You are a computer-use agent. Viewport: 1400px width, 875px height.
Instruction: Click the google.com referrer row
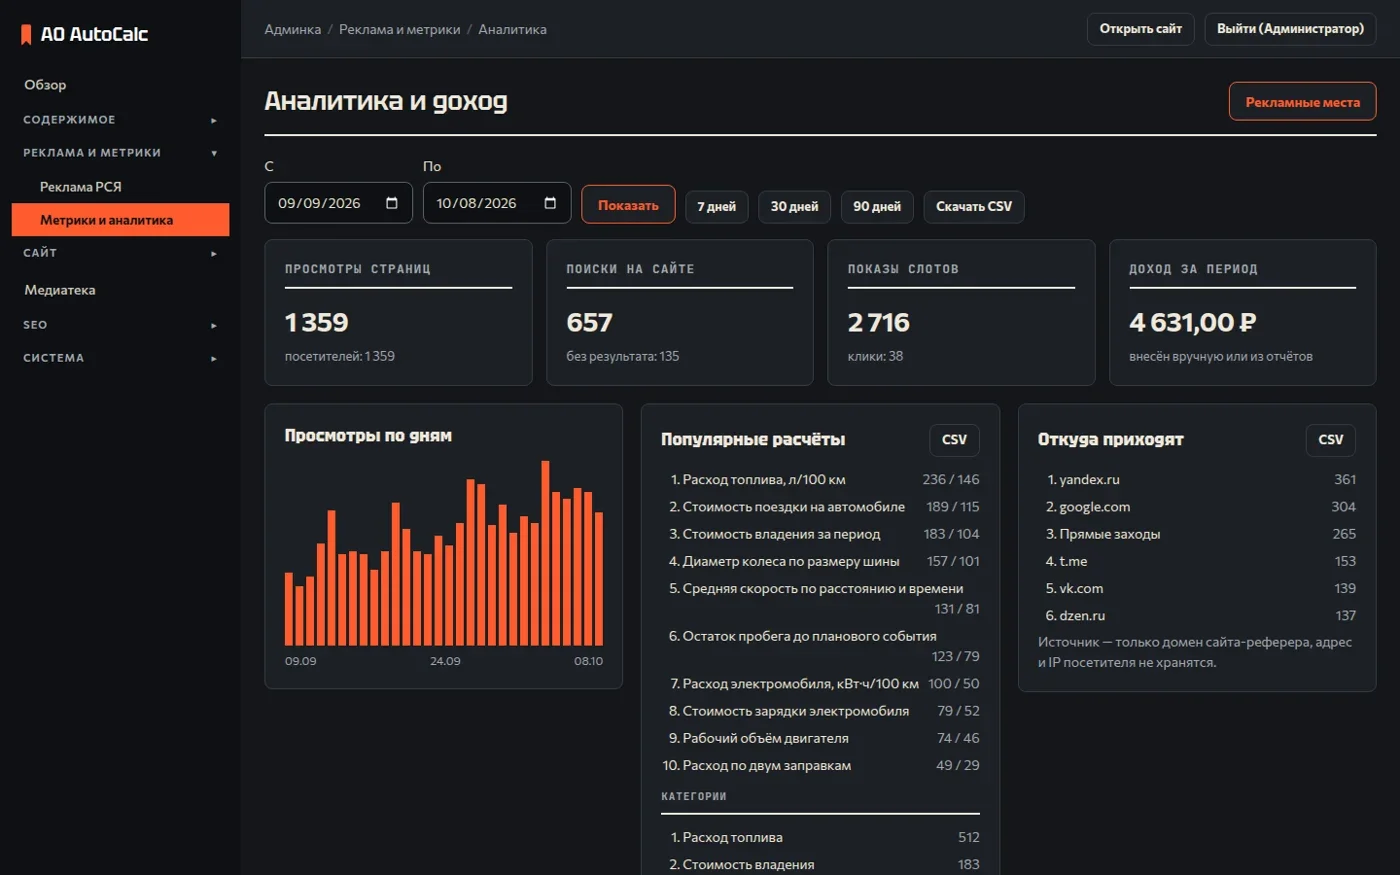tap(1197, 507)
